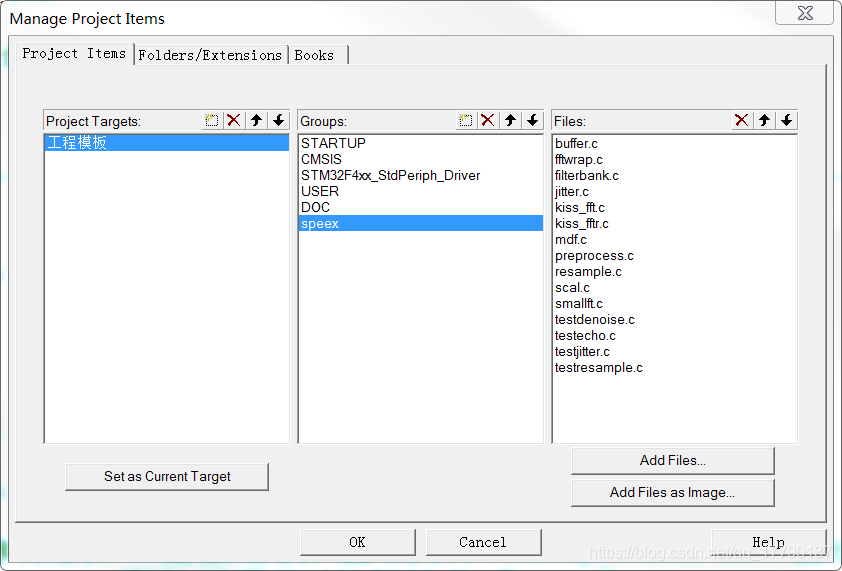Select file fftwrap.c
This screenshot has width=842, height=571.
tap(674, 160)
